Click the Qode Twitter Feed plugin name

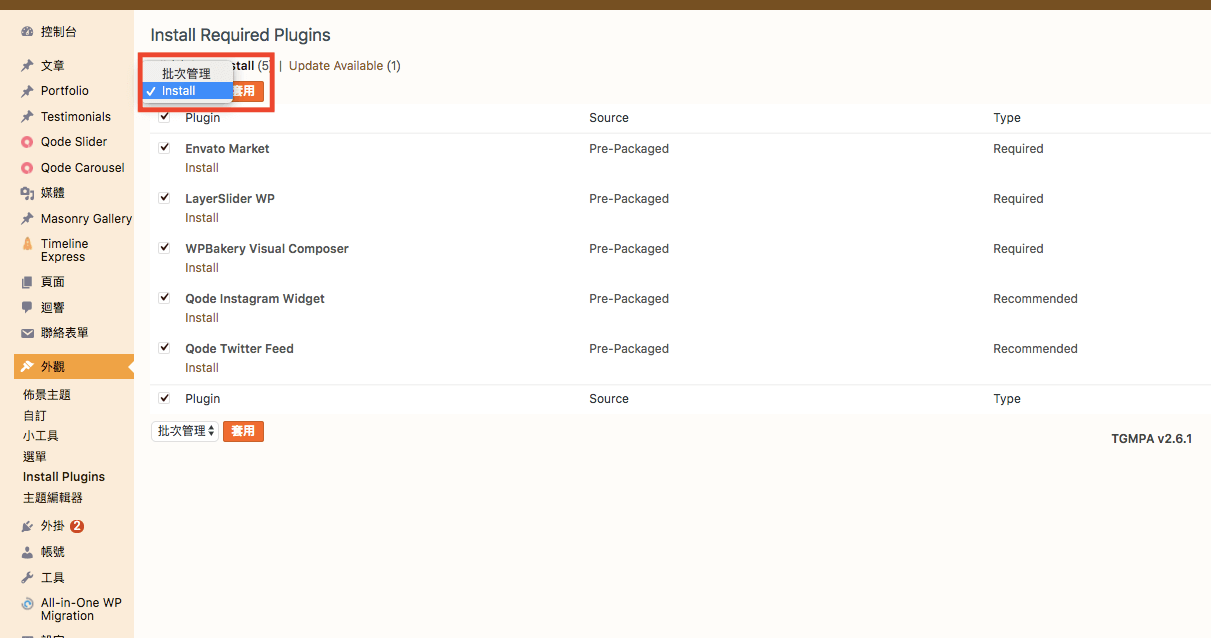(x=239, y=349)
